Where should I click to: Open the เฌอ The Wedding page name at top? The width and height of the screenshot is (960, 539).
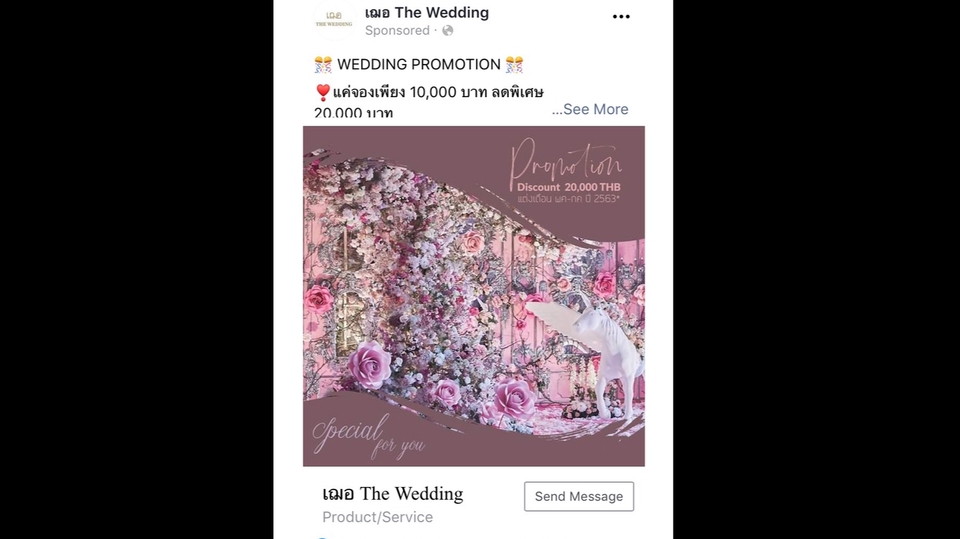pos(427,12)
